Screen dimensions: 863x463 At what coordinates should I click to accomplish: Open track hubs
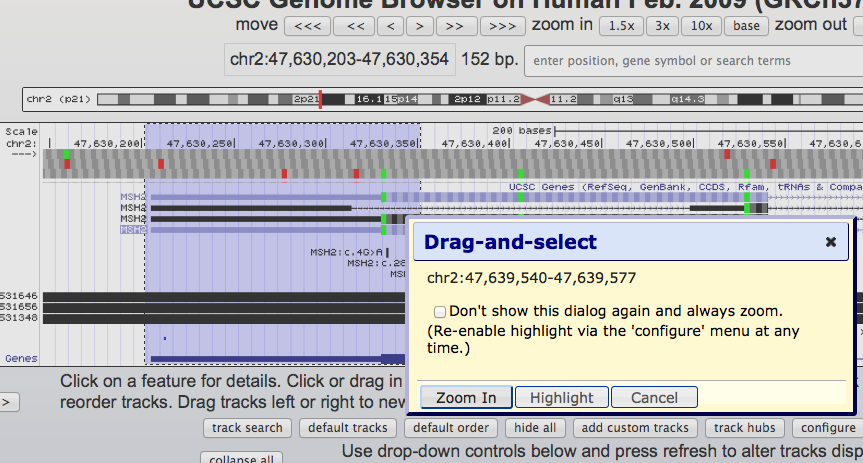tap(745, 428)
